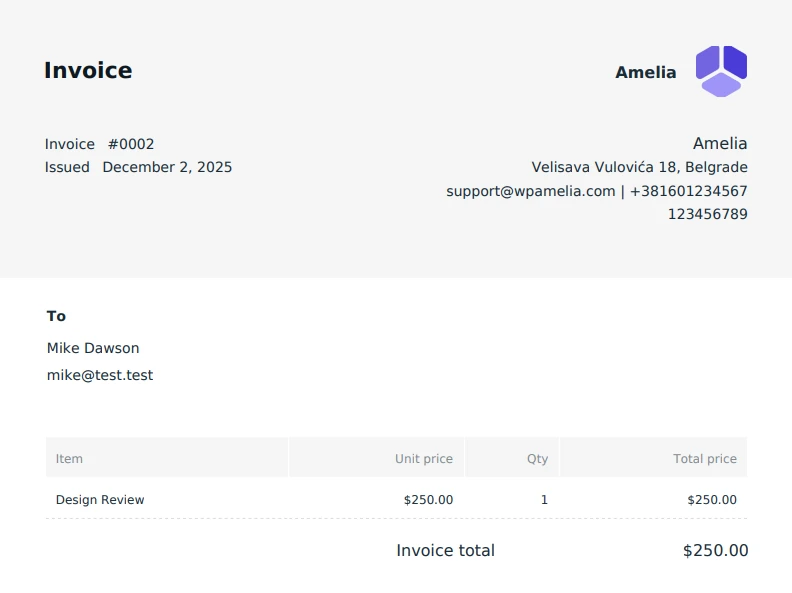
Task: Click the Amelia hexagon logo icon
Action: (721, 71)
